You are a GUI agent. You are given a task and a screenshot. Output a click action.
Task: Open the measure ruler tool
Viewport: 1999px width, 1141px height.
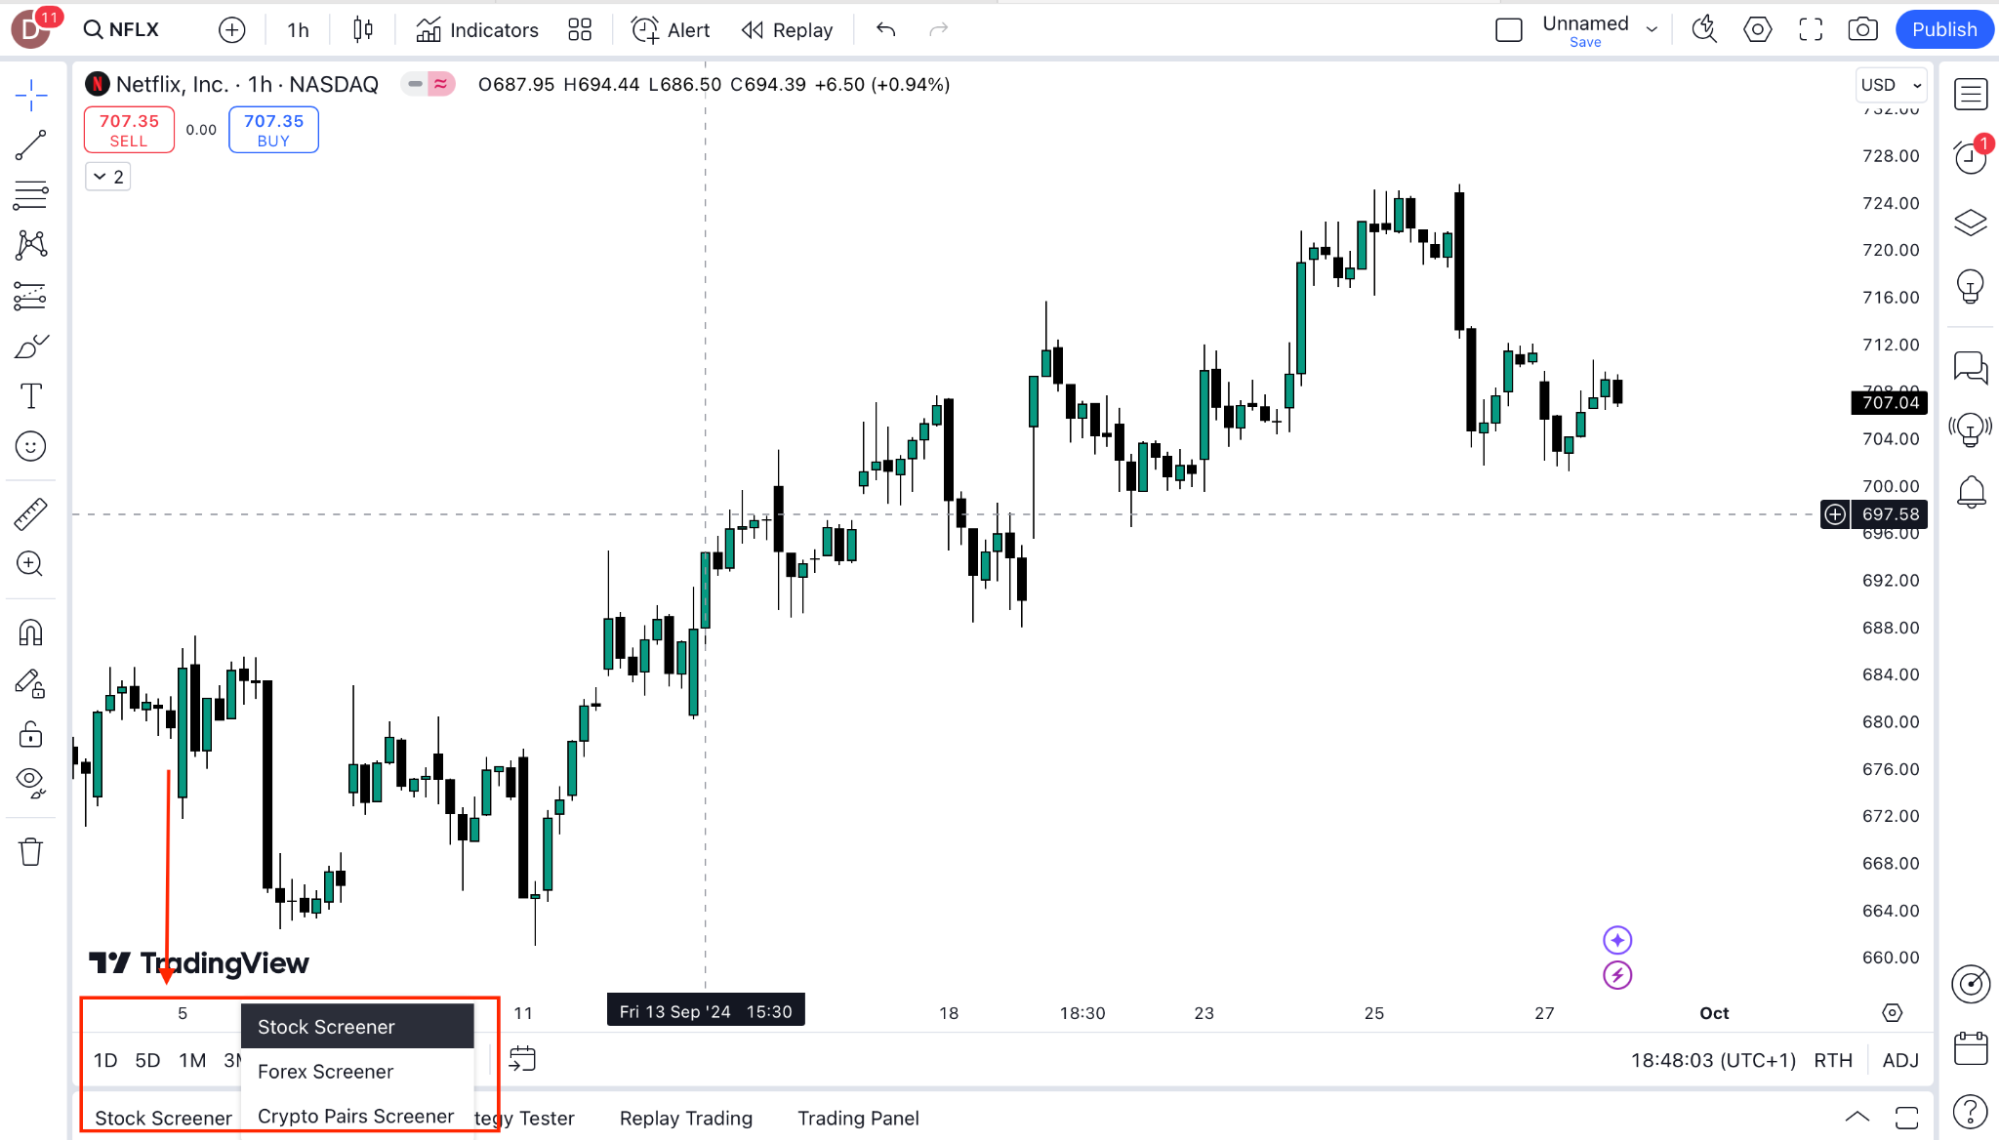pyautogui.click(x=31, y=514)
